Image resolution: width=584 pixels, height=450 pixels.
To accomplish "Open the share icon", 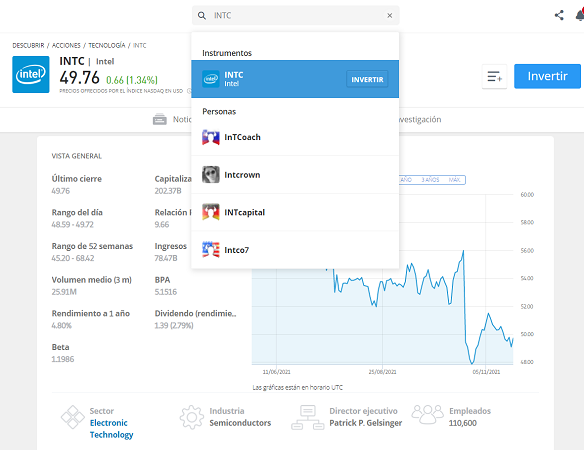I will (x=559, y=15).
